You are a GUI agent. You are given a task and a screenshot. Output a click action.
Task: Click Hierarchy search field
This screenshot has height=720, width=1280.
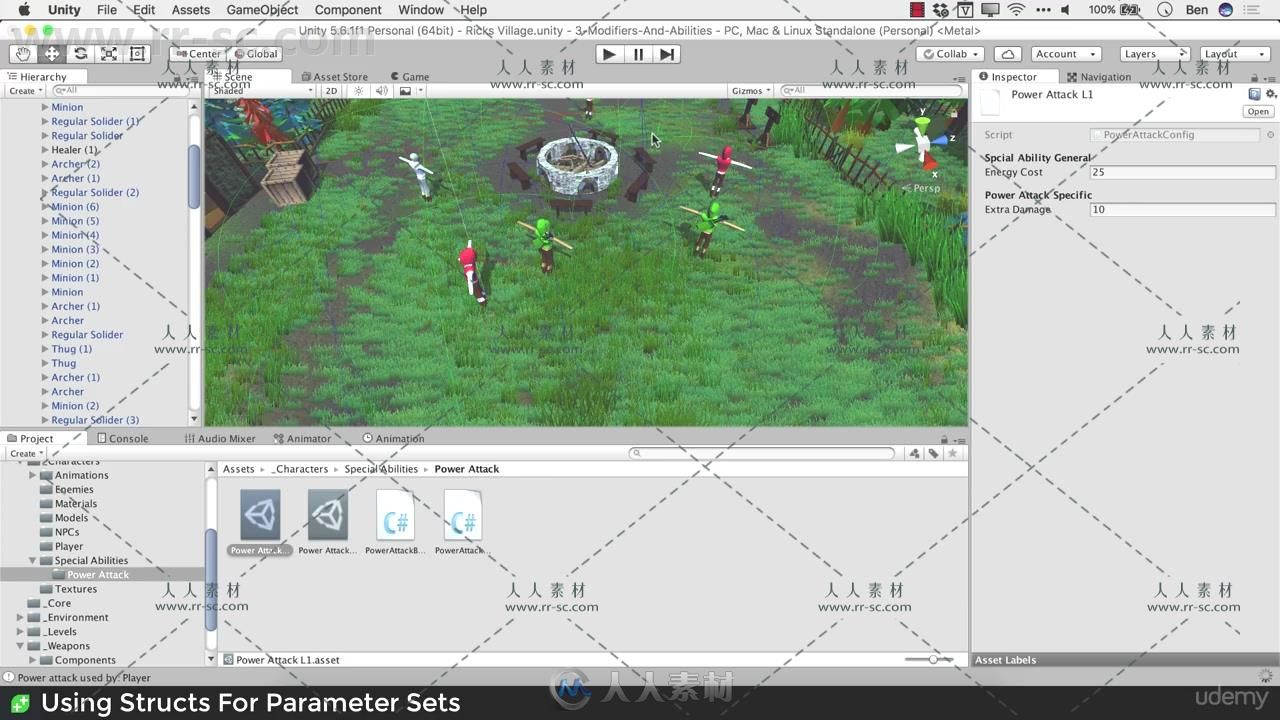coord(120,91)
